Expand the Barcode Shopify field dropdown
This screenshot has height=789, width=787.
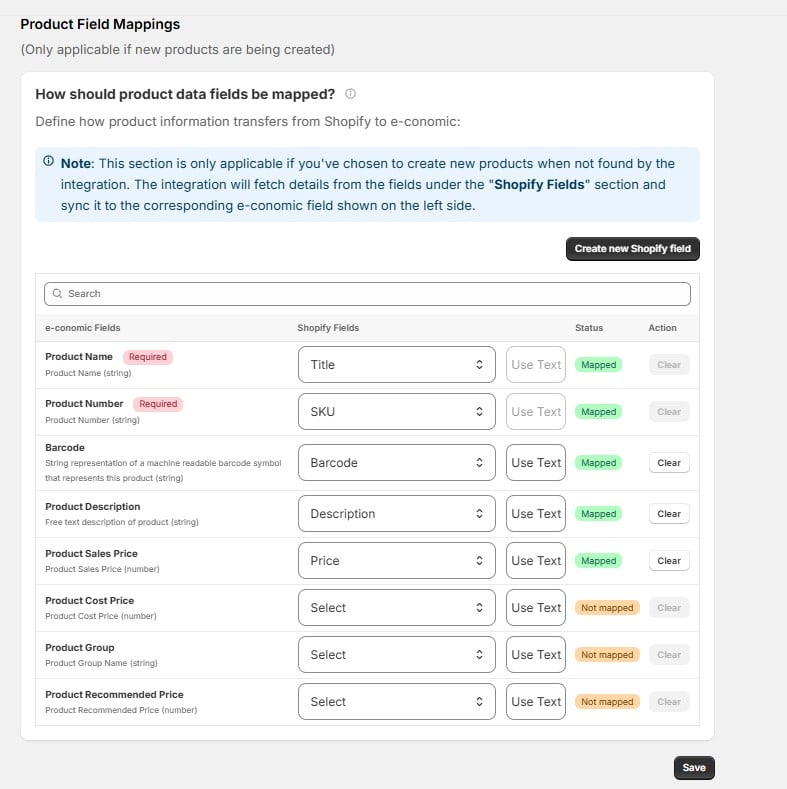click(x=397, y=462)
